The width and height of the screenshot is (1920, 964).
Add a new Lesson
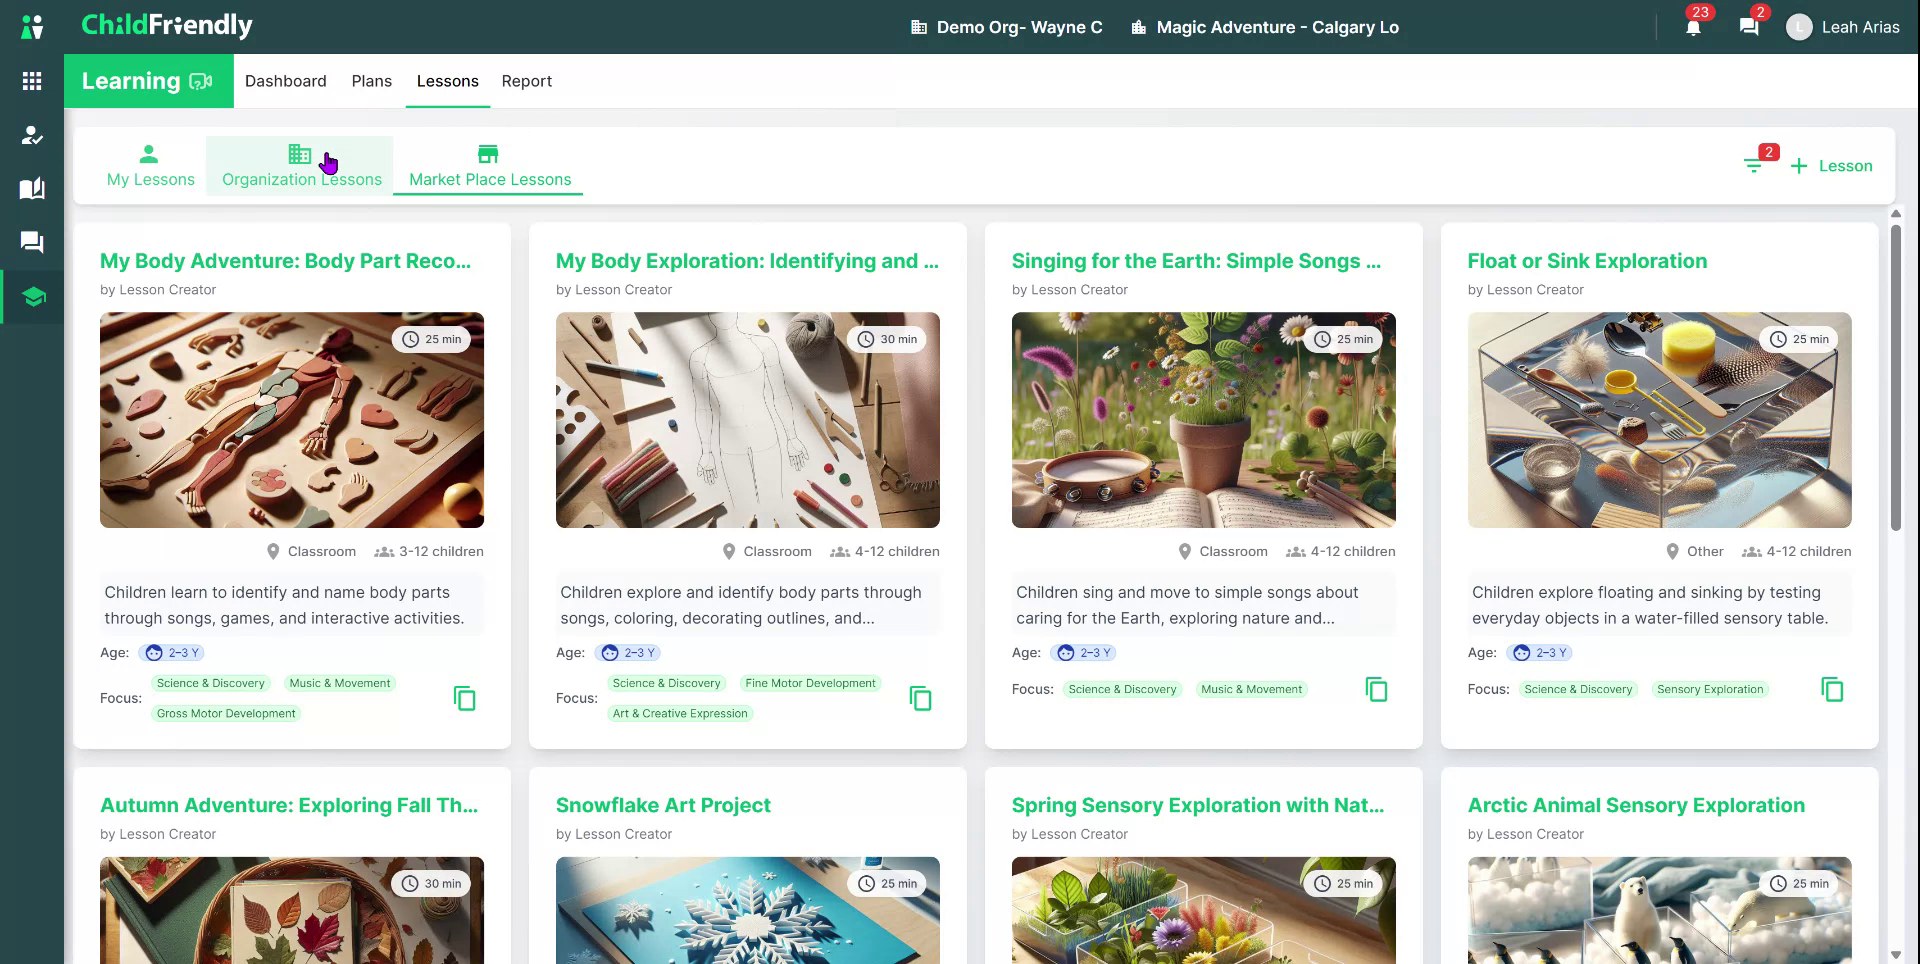point(1831,166)
